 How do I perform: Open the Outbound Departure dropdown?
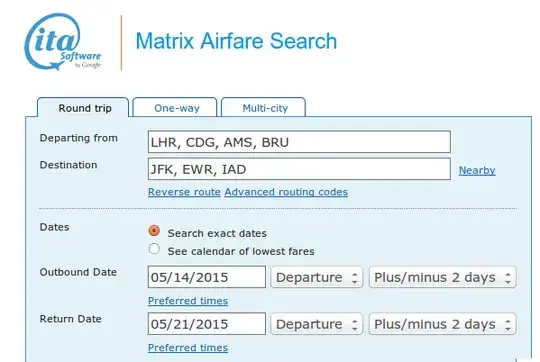[316, 277]
